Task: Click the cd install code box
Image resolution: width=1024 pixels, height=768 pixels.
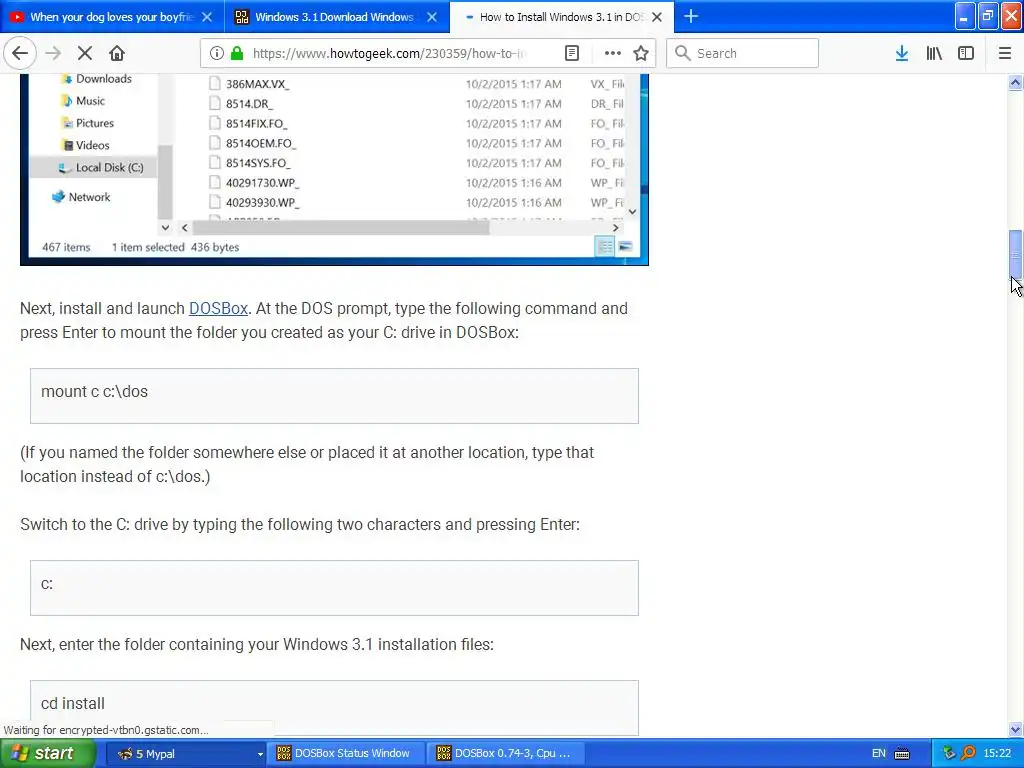Action: click(334, 708)
